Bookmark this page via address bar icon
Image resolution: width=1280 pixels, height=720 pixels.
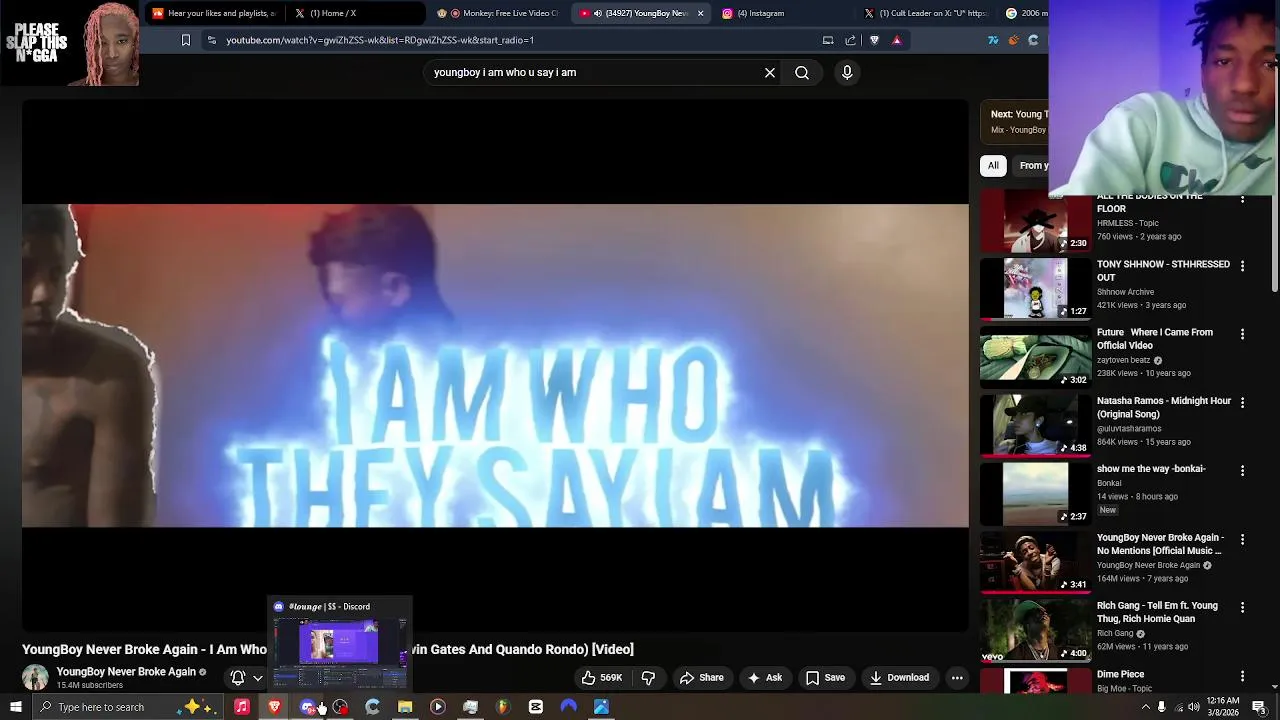(185, 40)
